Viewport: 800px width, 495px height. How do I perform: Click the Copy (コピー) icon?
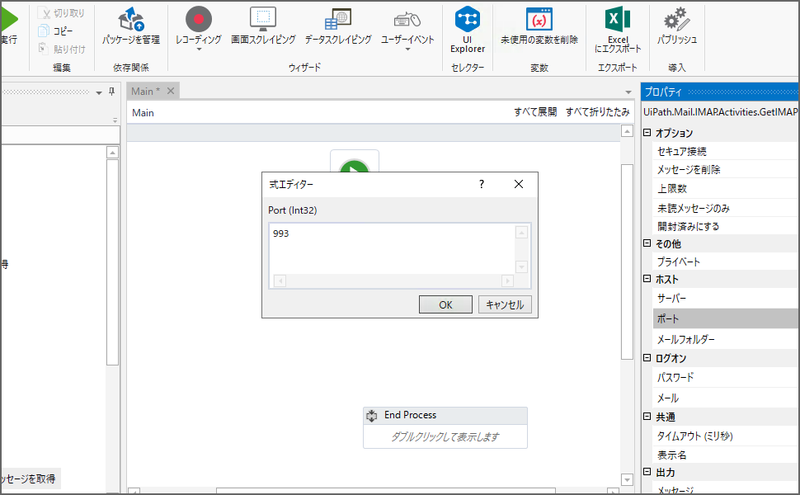click(x=44, y=31)
